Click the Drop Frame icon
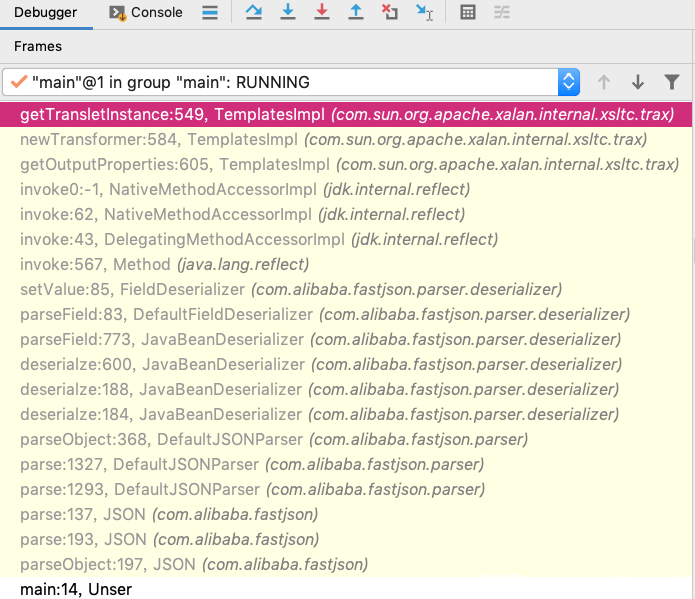This screenshot has height=599, width=695. click(390, 13)
